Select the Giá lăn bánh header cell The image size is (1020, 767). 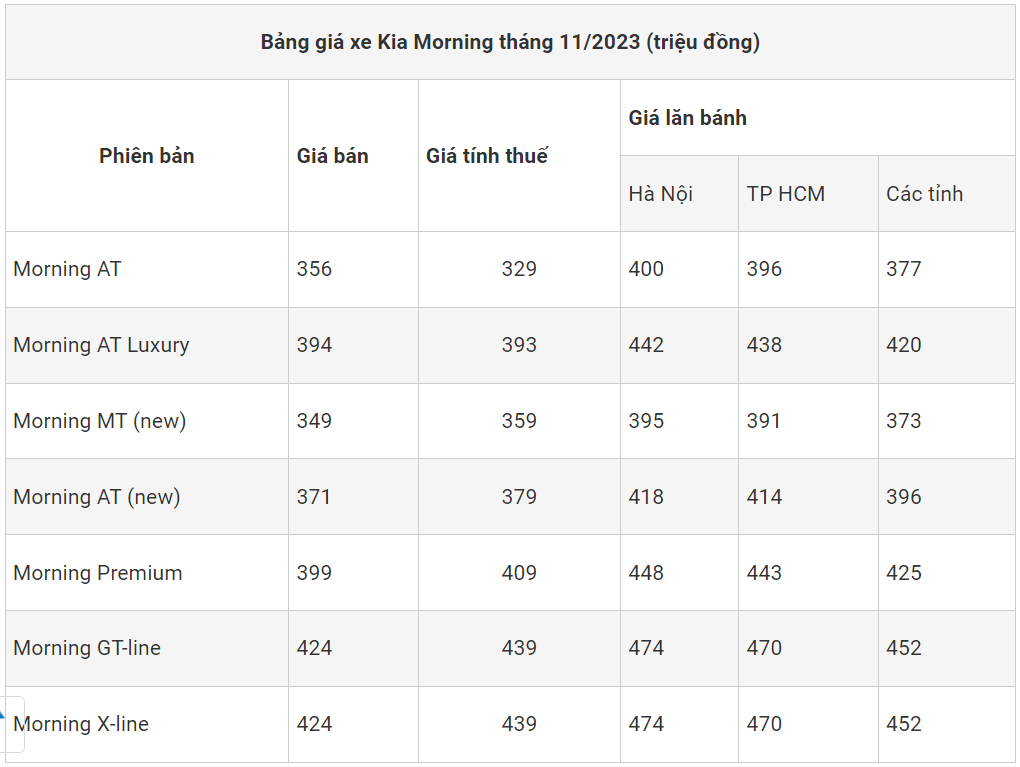point(688,118)
